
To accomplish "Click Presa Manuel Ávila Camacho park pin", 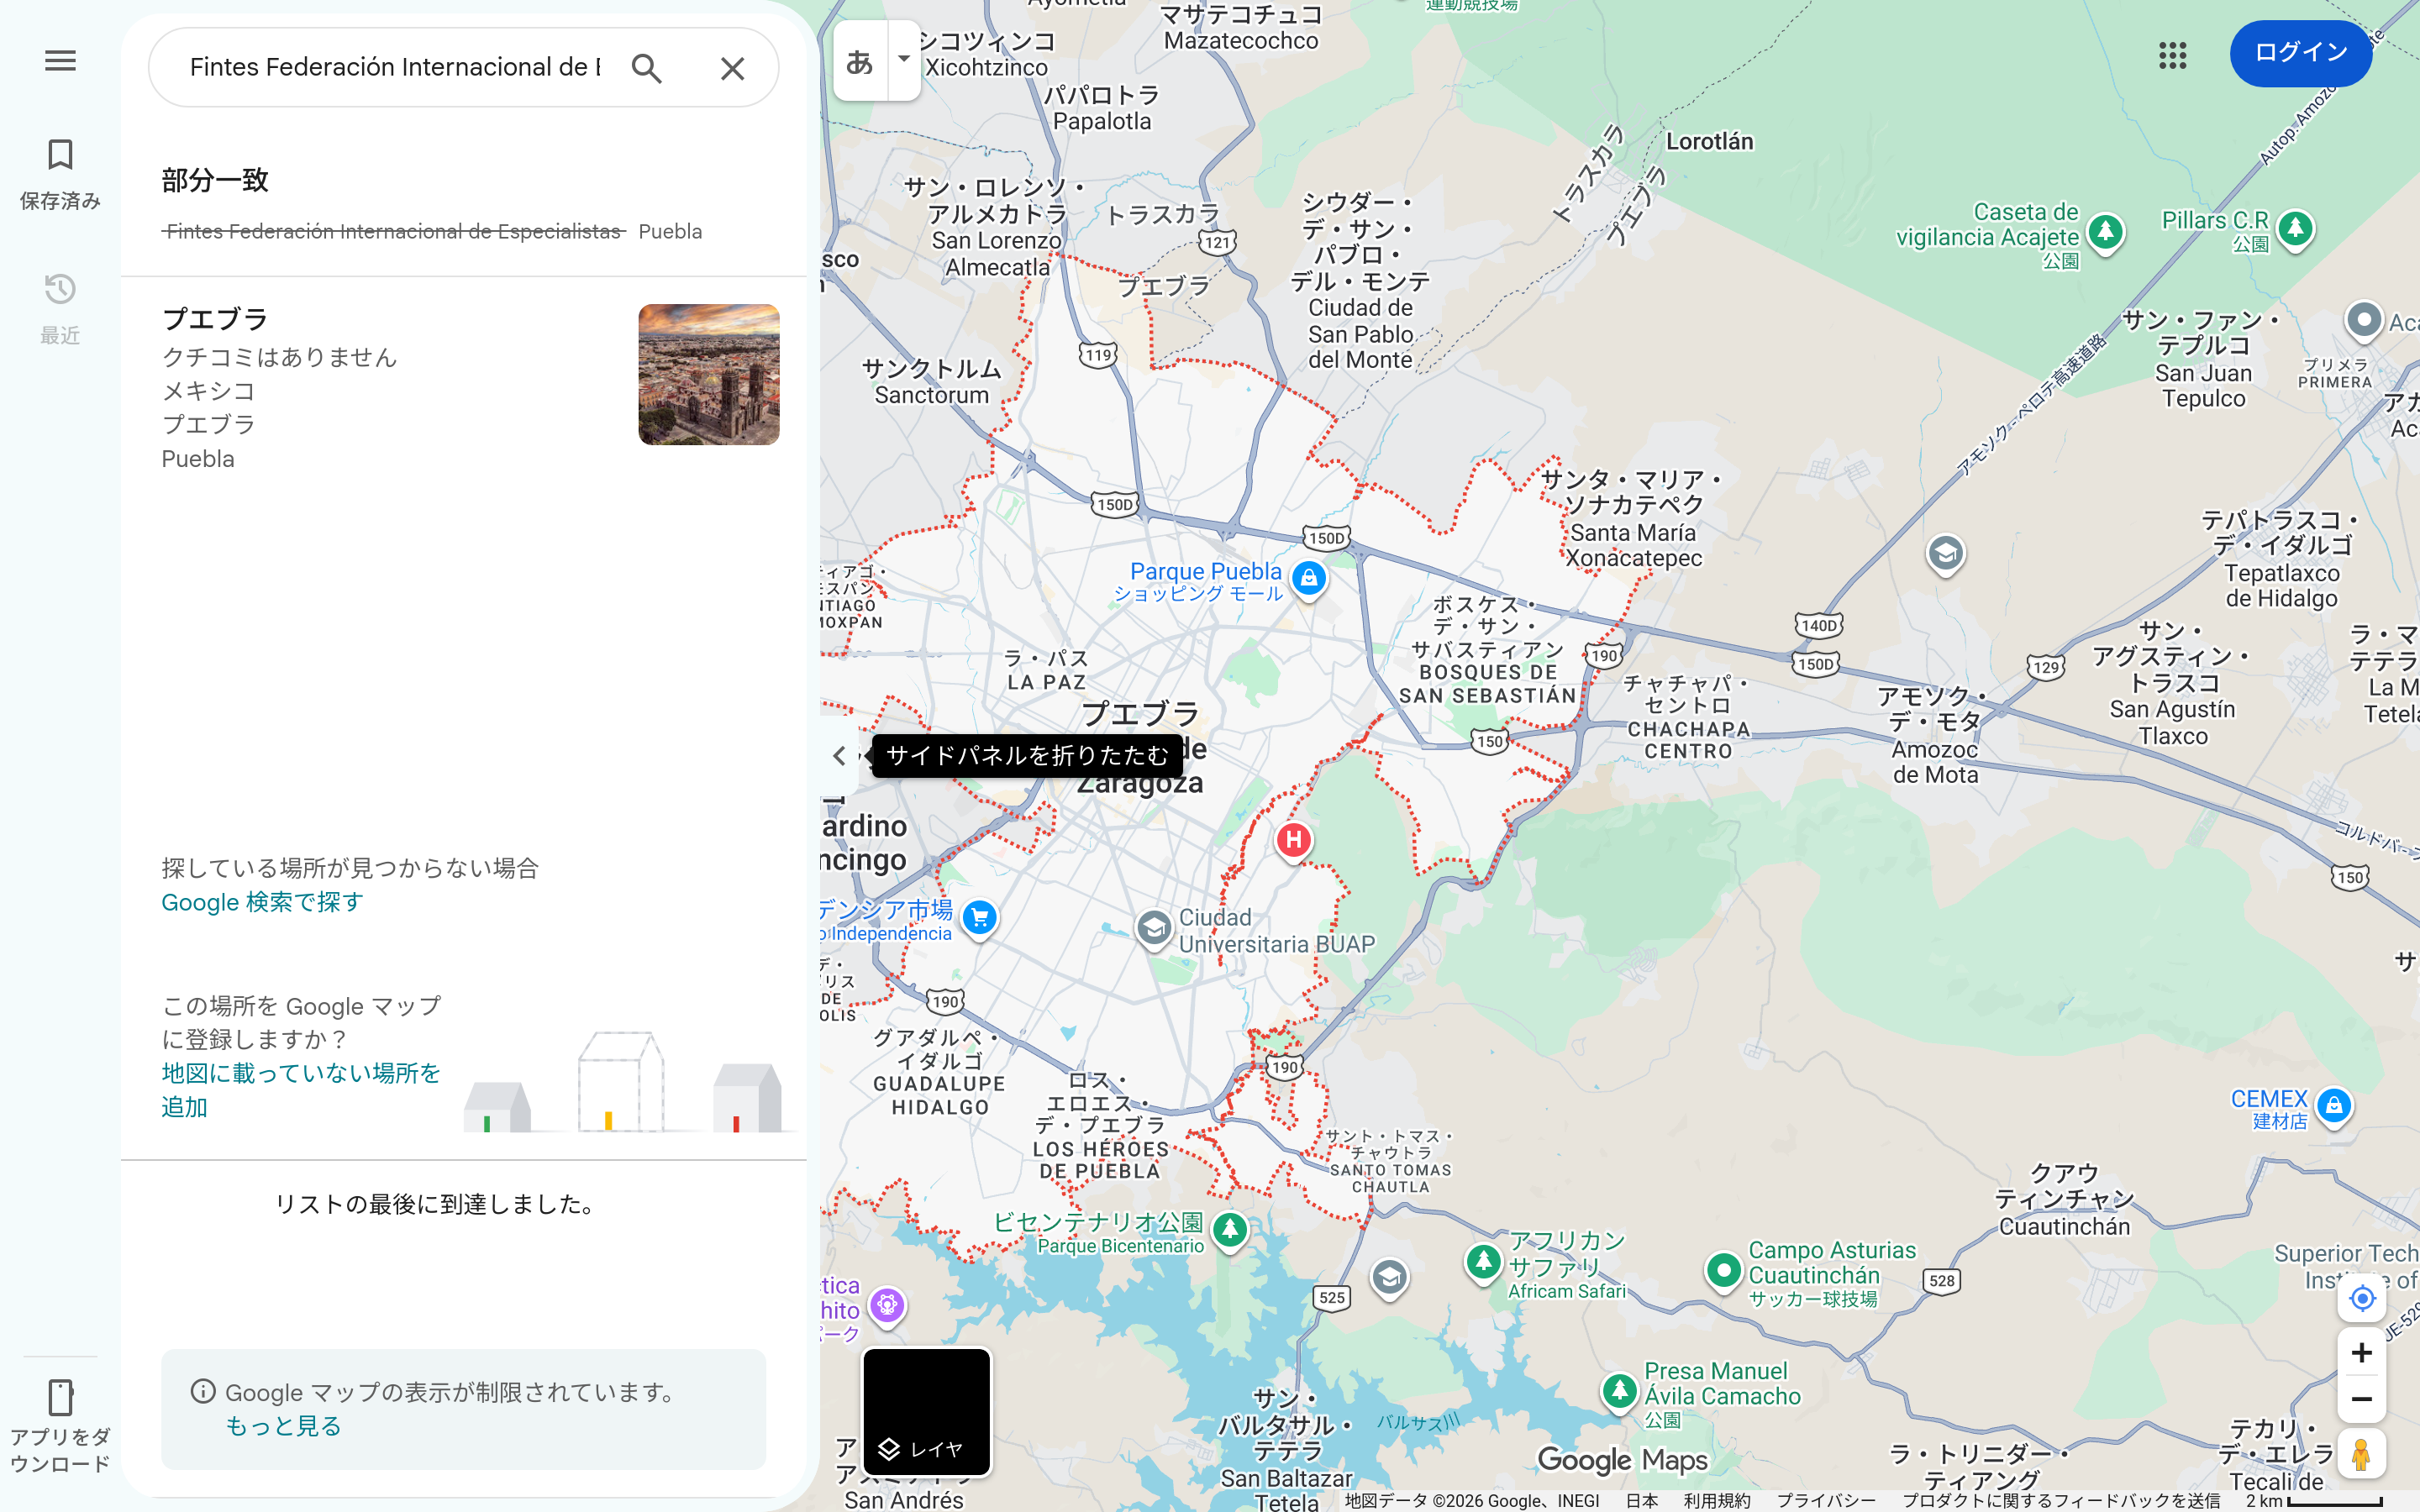I will coord(1619,1392).
